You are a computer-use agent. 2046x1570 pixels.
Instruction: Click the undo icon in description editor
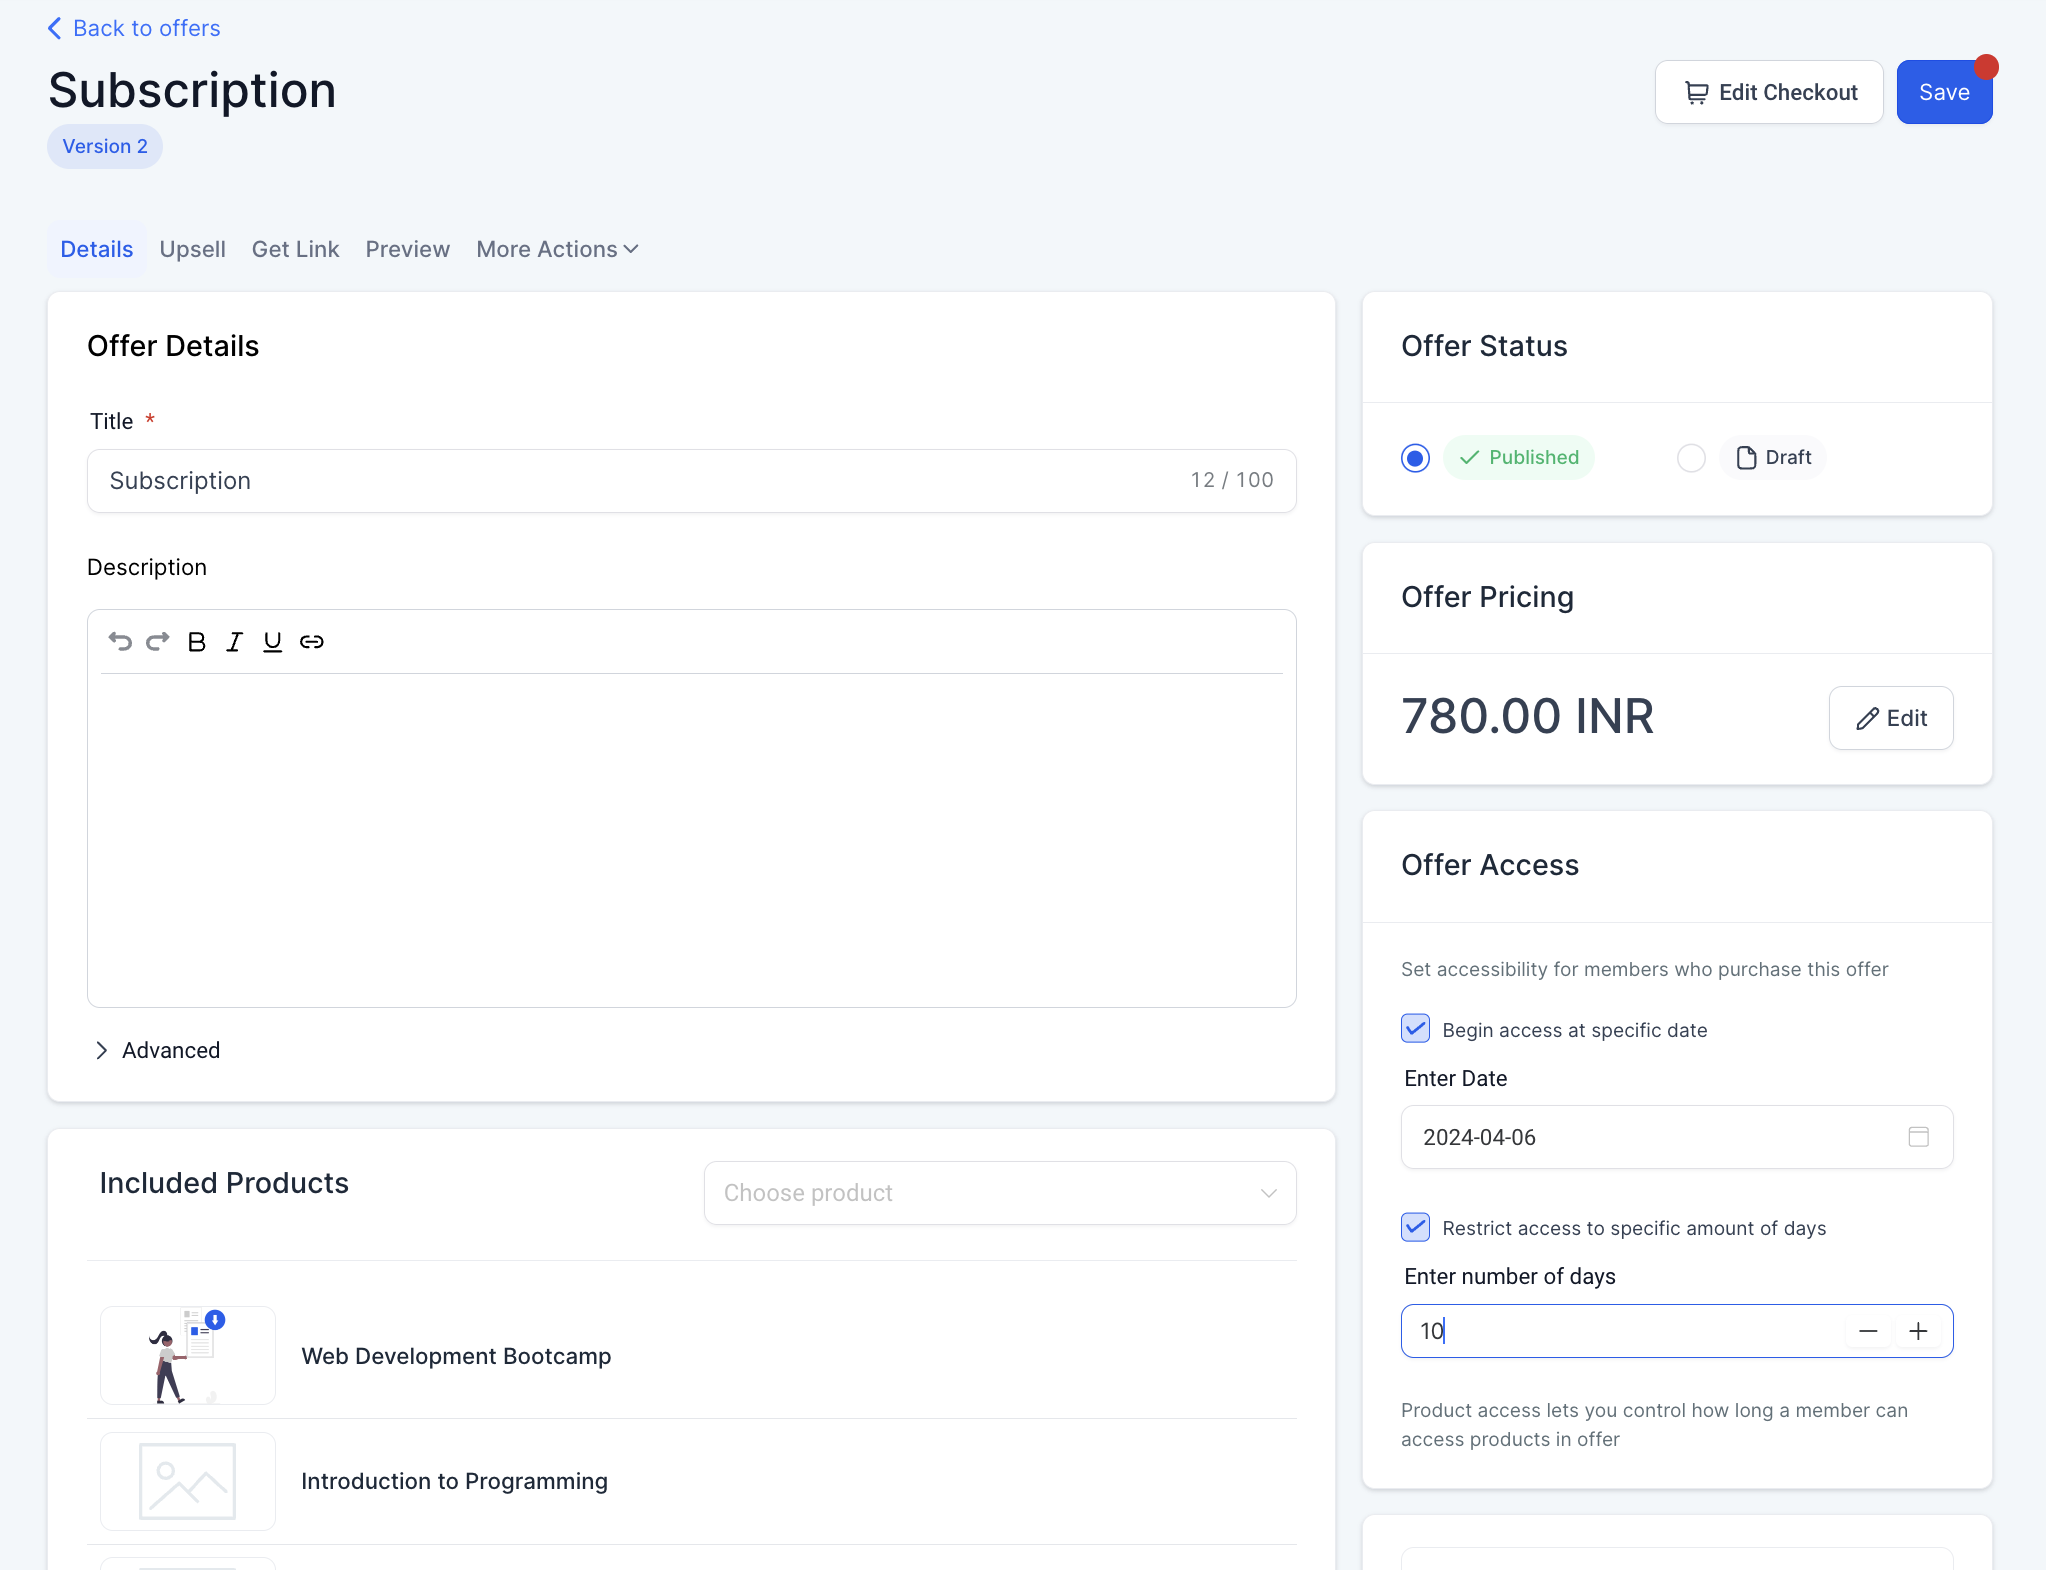tap(120, 642)
